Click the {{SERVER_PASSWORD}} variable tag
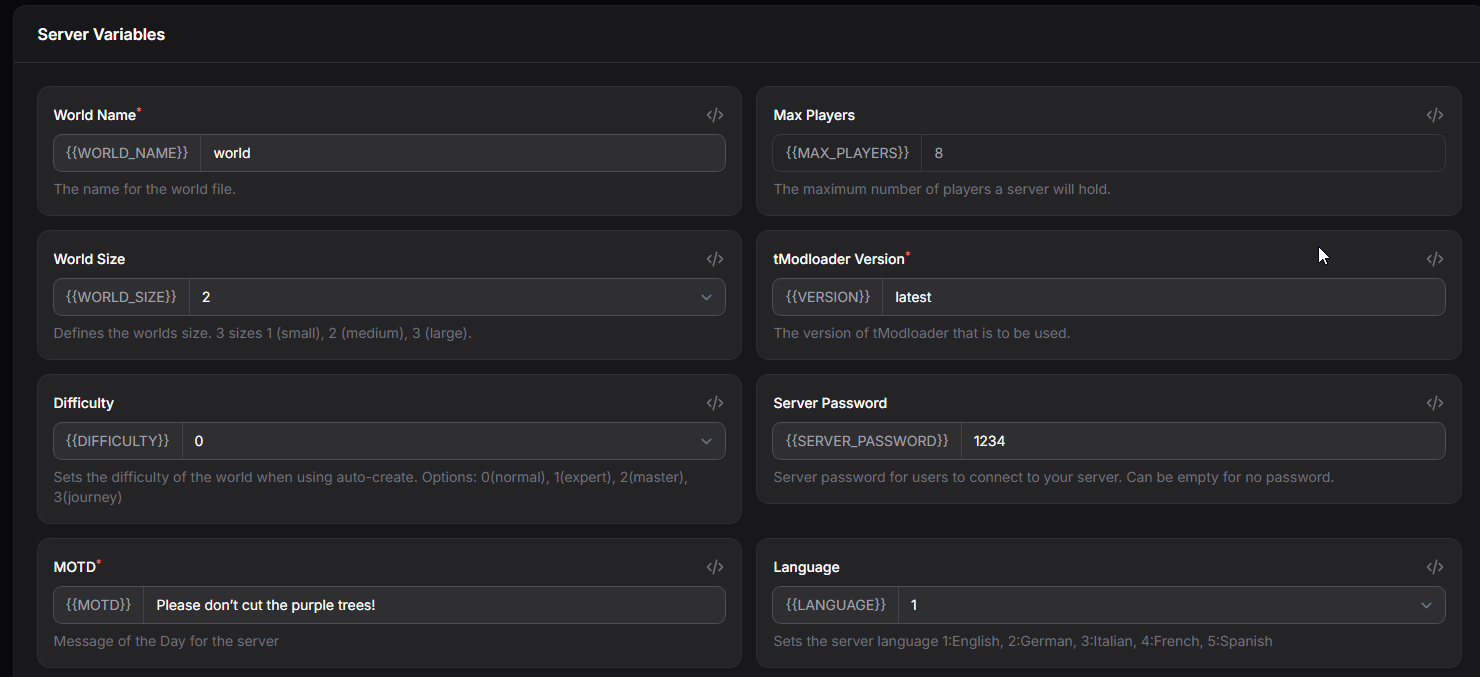 pos(867,441)
